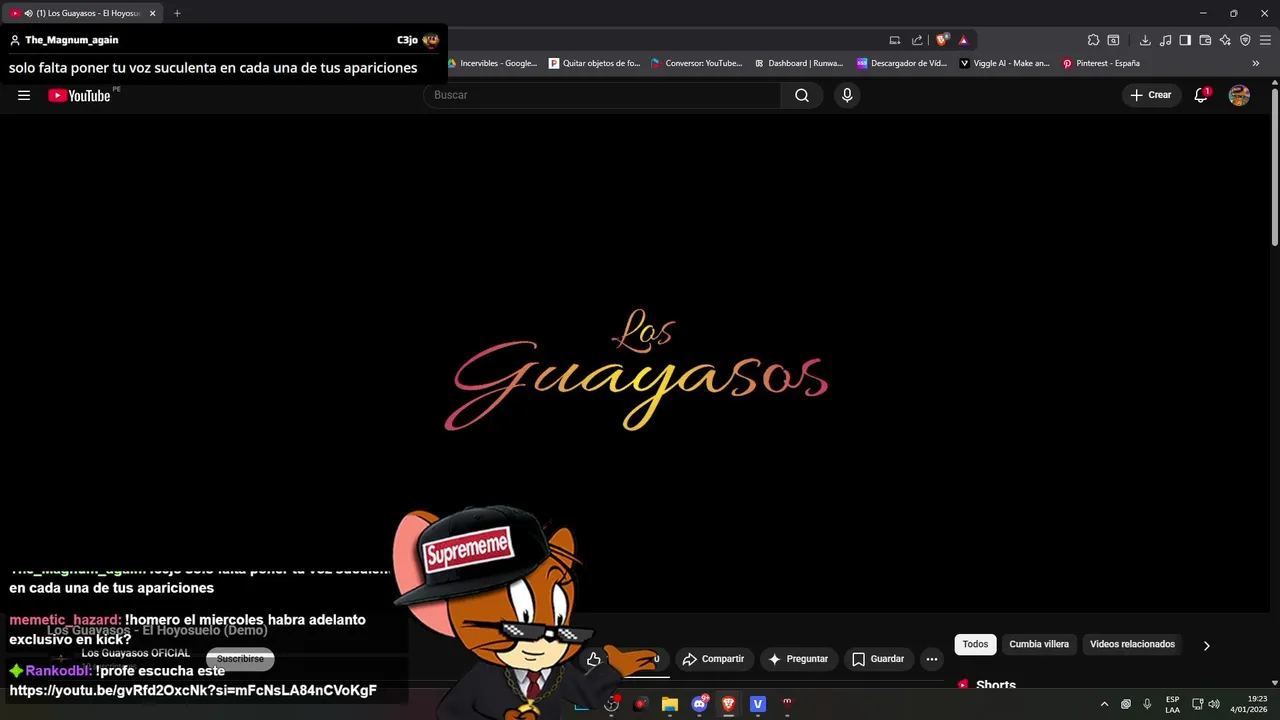Open Brave Wallet icon
Image resolution: width=1280 pixels, height=720 pixels.
click(1205, 40)
